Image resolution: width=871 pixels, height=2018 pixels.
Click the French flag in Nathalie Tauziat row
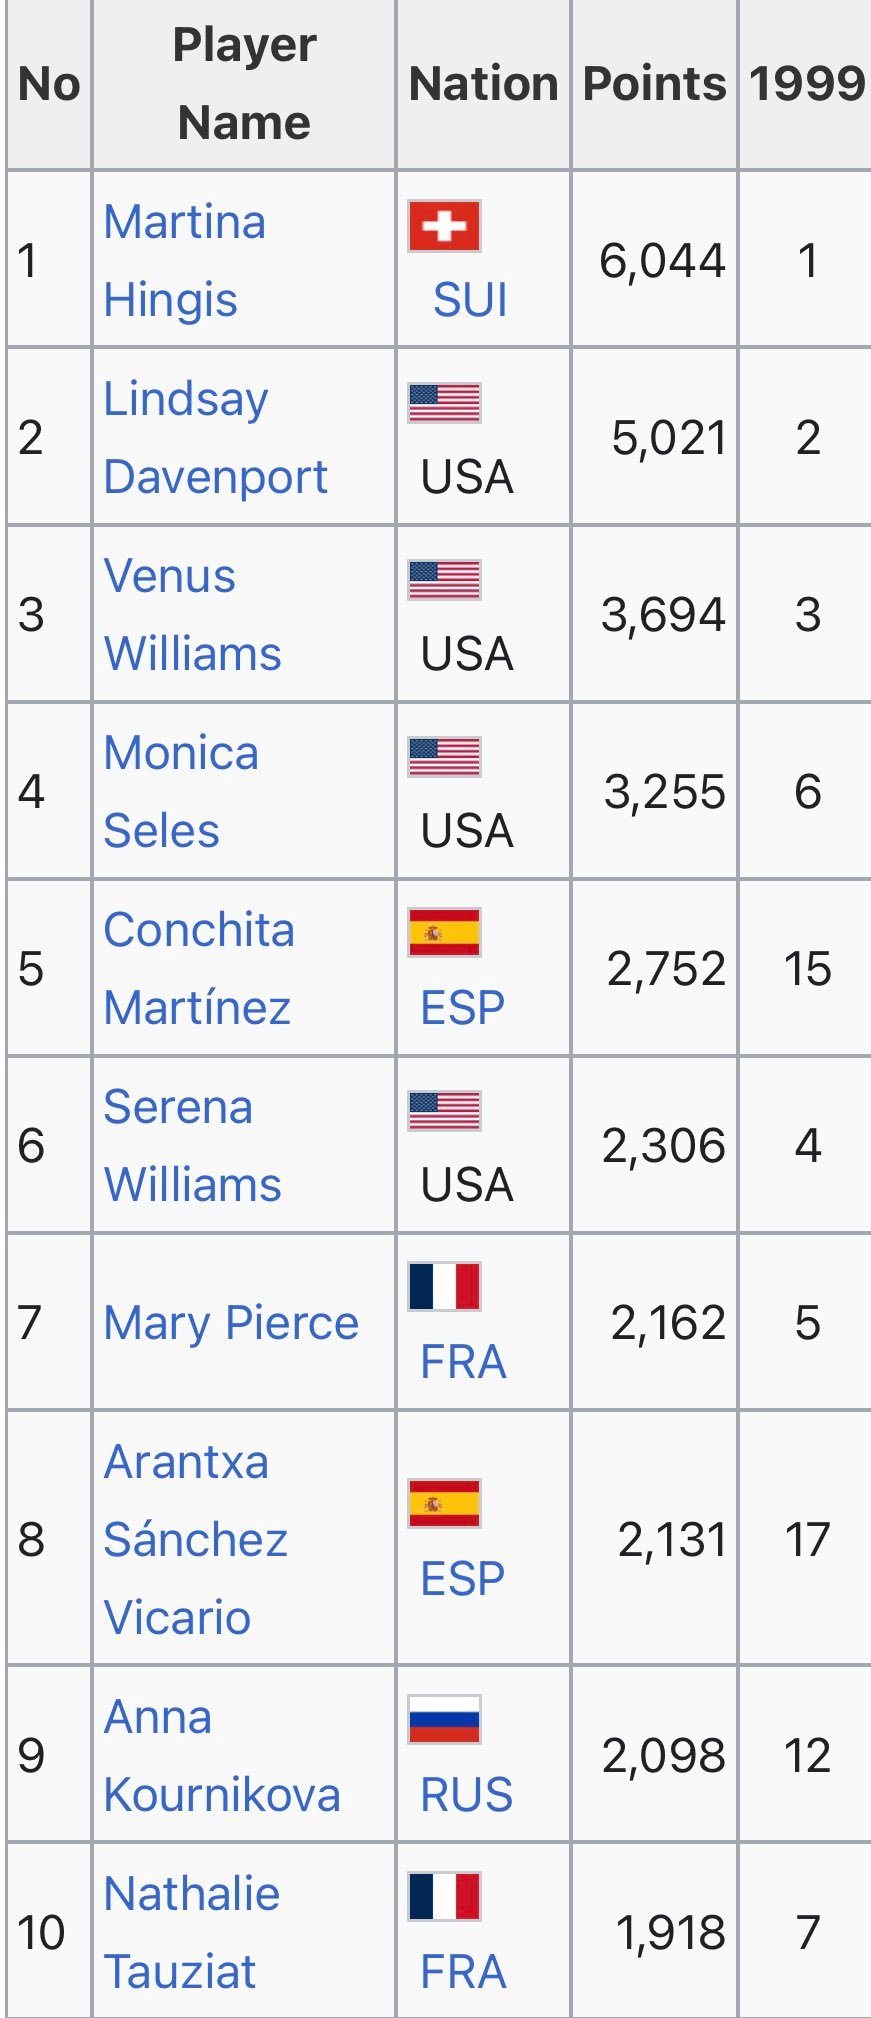(x=444, y=1897)
